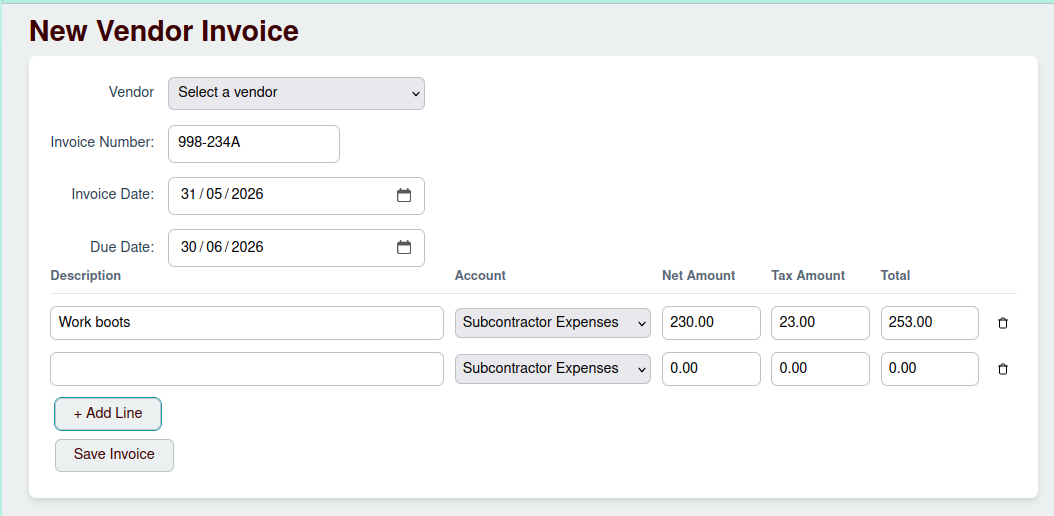The image size is (1054, 516).
Task: Open calendar picker for Due Date
Action: pyautogui.click(x=404, y=247)
